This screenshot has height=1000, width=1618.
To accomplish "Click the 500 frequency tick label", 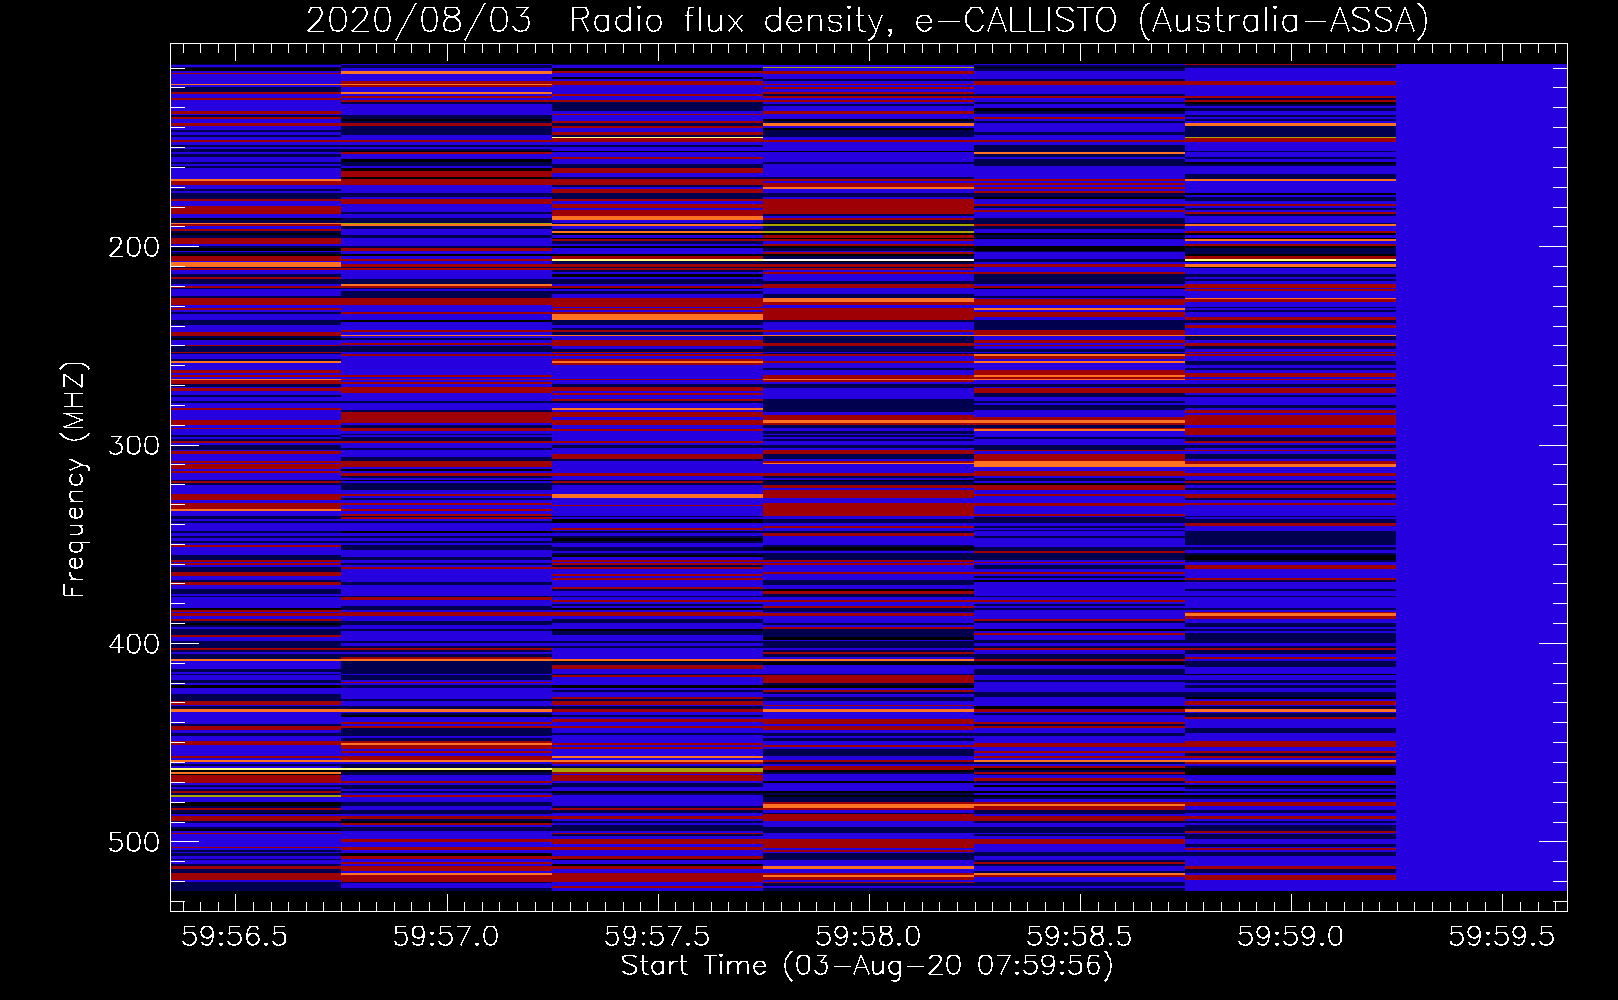I will pos(134,842).
